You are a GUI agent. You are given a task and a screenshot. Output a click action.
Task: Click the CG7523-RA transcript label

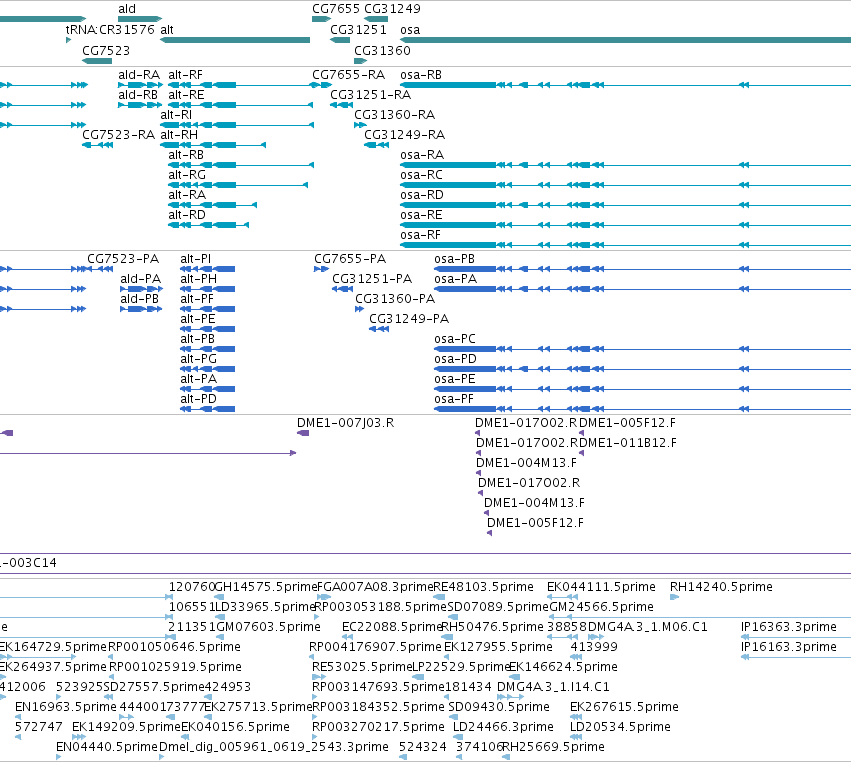[x=118, y=135]
